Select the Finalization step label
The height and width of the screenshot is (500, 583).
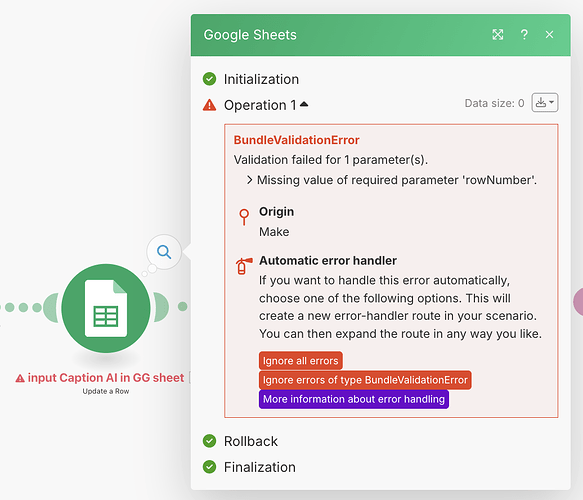click(x=260, y=467)
